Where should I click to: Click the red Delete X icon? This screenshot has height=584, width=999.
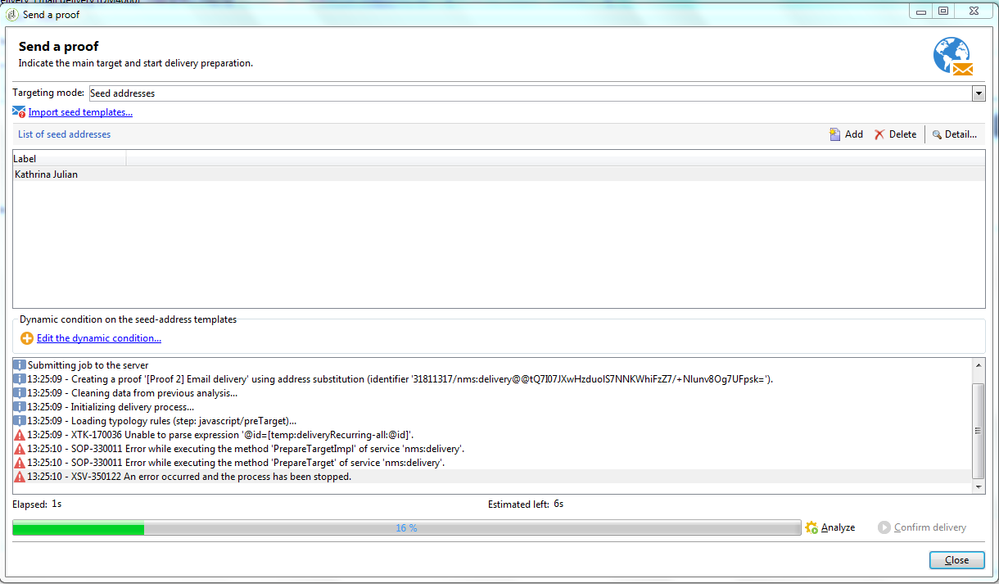pyautogui.click(x=879, y=134)
